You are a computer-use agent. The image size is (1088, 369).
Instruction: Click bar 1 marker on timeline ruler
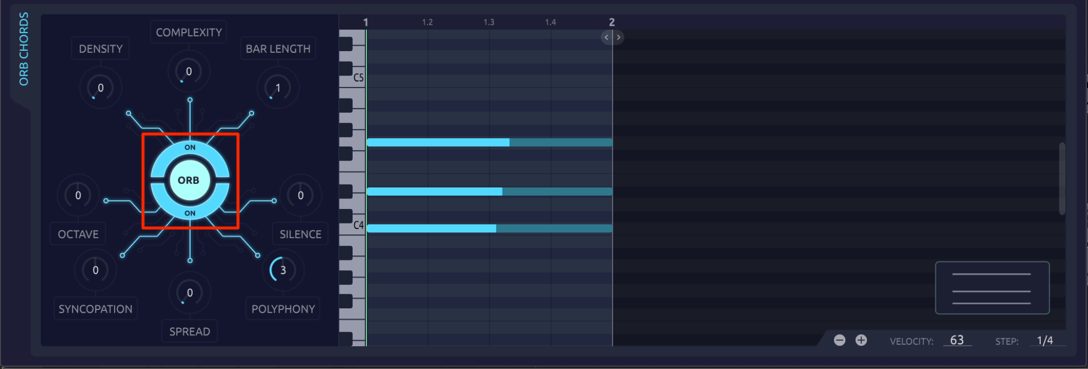(x=366, y=22)
